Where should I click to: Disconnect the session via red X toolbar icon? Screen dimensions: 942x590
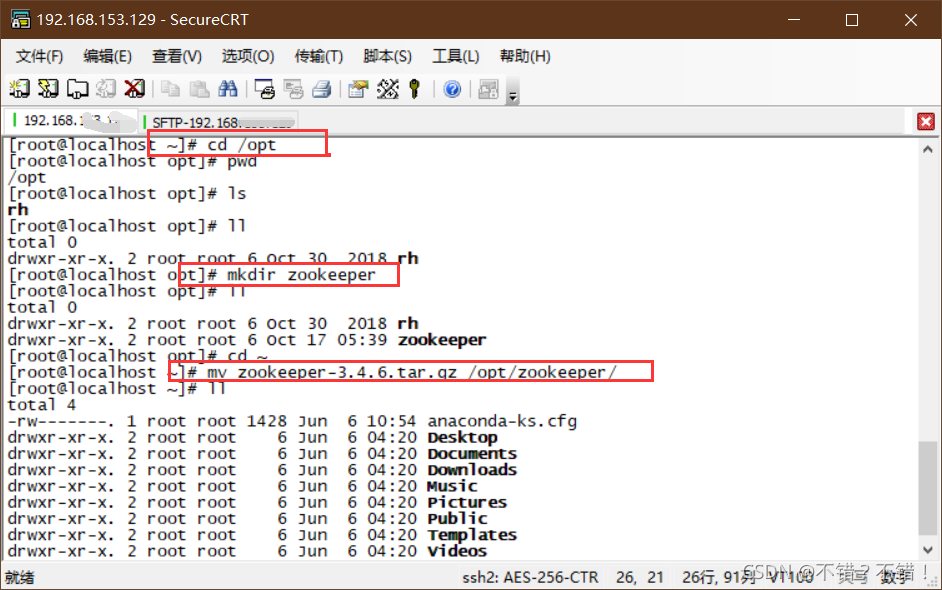135,89
